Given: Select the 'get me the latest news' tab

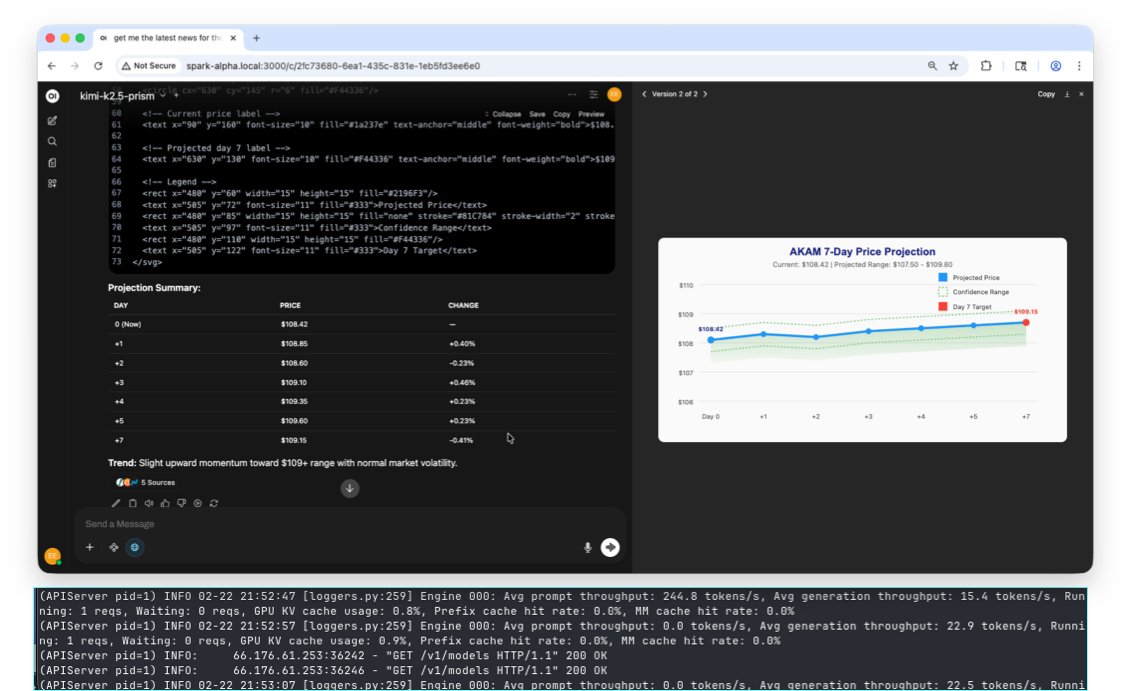Looking at the screenshot, I should [x=166, y=38].
